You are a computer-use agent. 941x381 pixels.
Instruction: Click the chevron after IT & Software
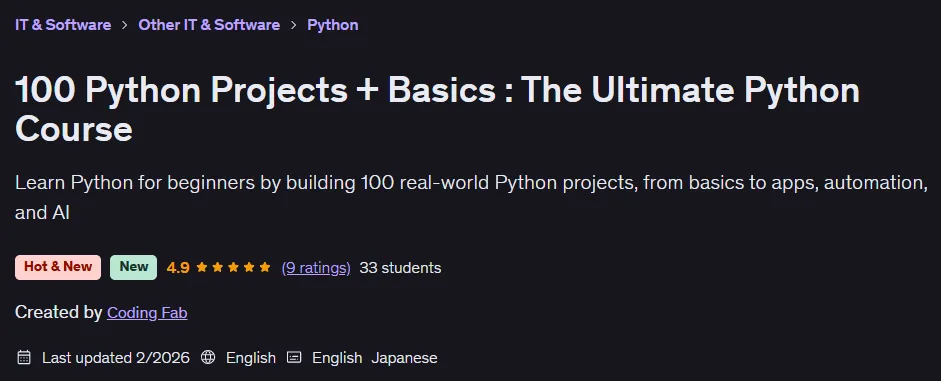click(x=125, y=25)
